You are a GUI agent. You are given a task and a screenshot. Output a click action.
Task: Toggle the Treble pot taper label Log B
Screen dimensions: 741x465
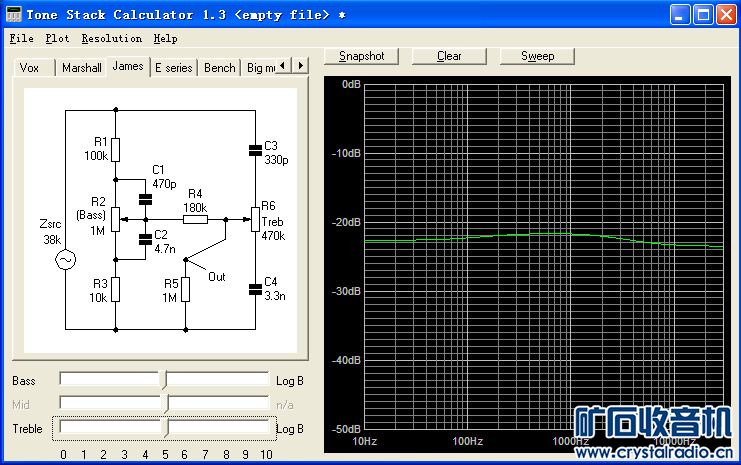coord(289,429)
